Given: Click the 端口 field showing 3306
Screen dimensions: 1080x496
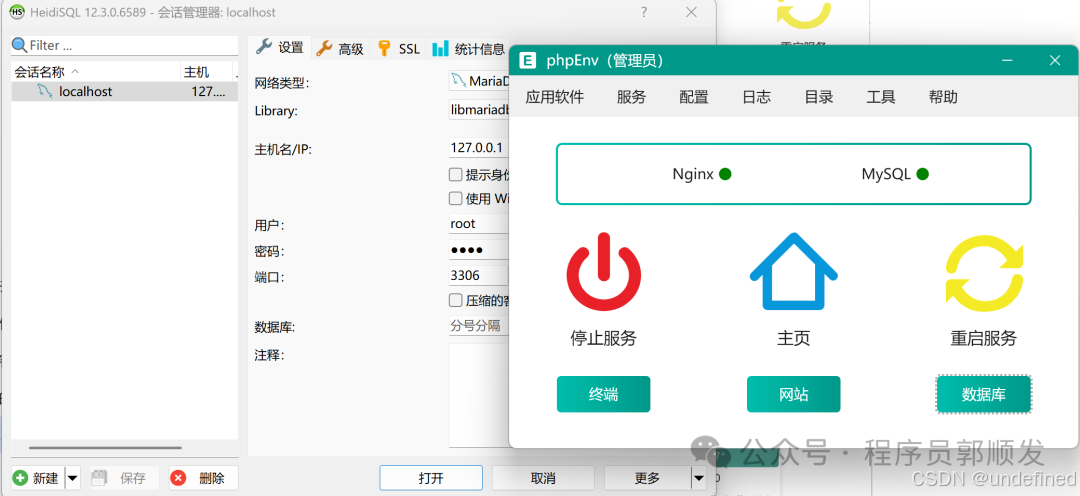Looking at the screenshot, I should tap(479, 276).
